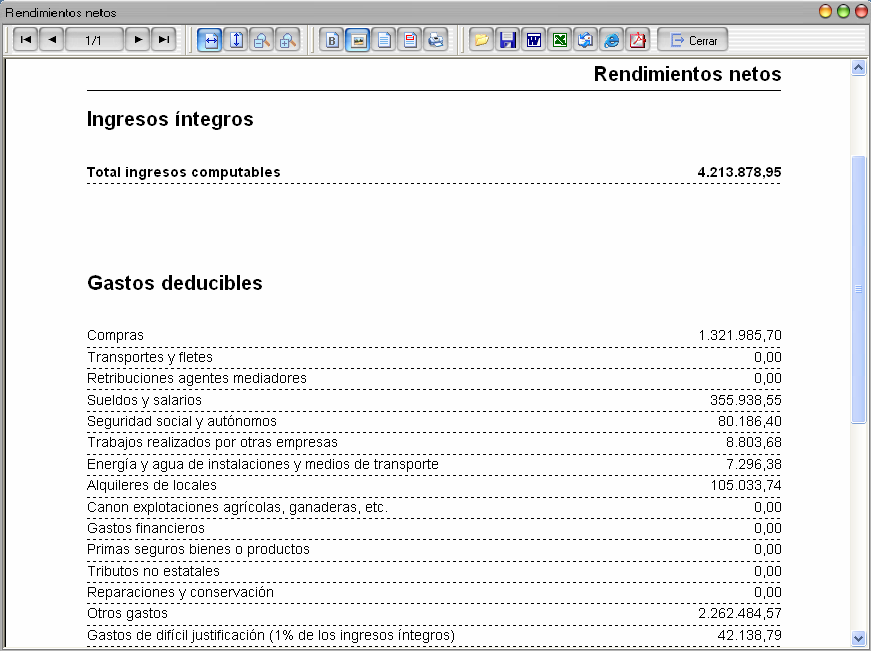The height and width of the screenshot is (655, 871).
Task: Toggle fit-to-width view mode
Action: [x=210, y=41]
